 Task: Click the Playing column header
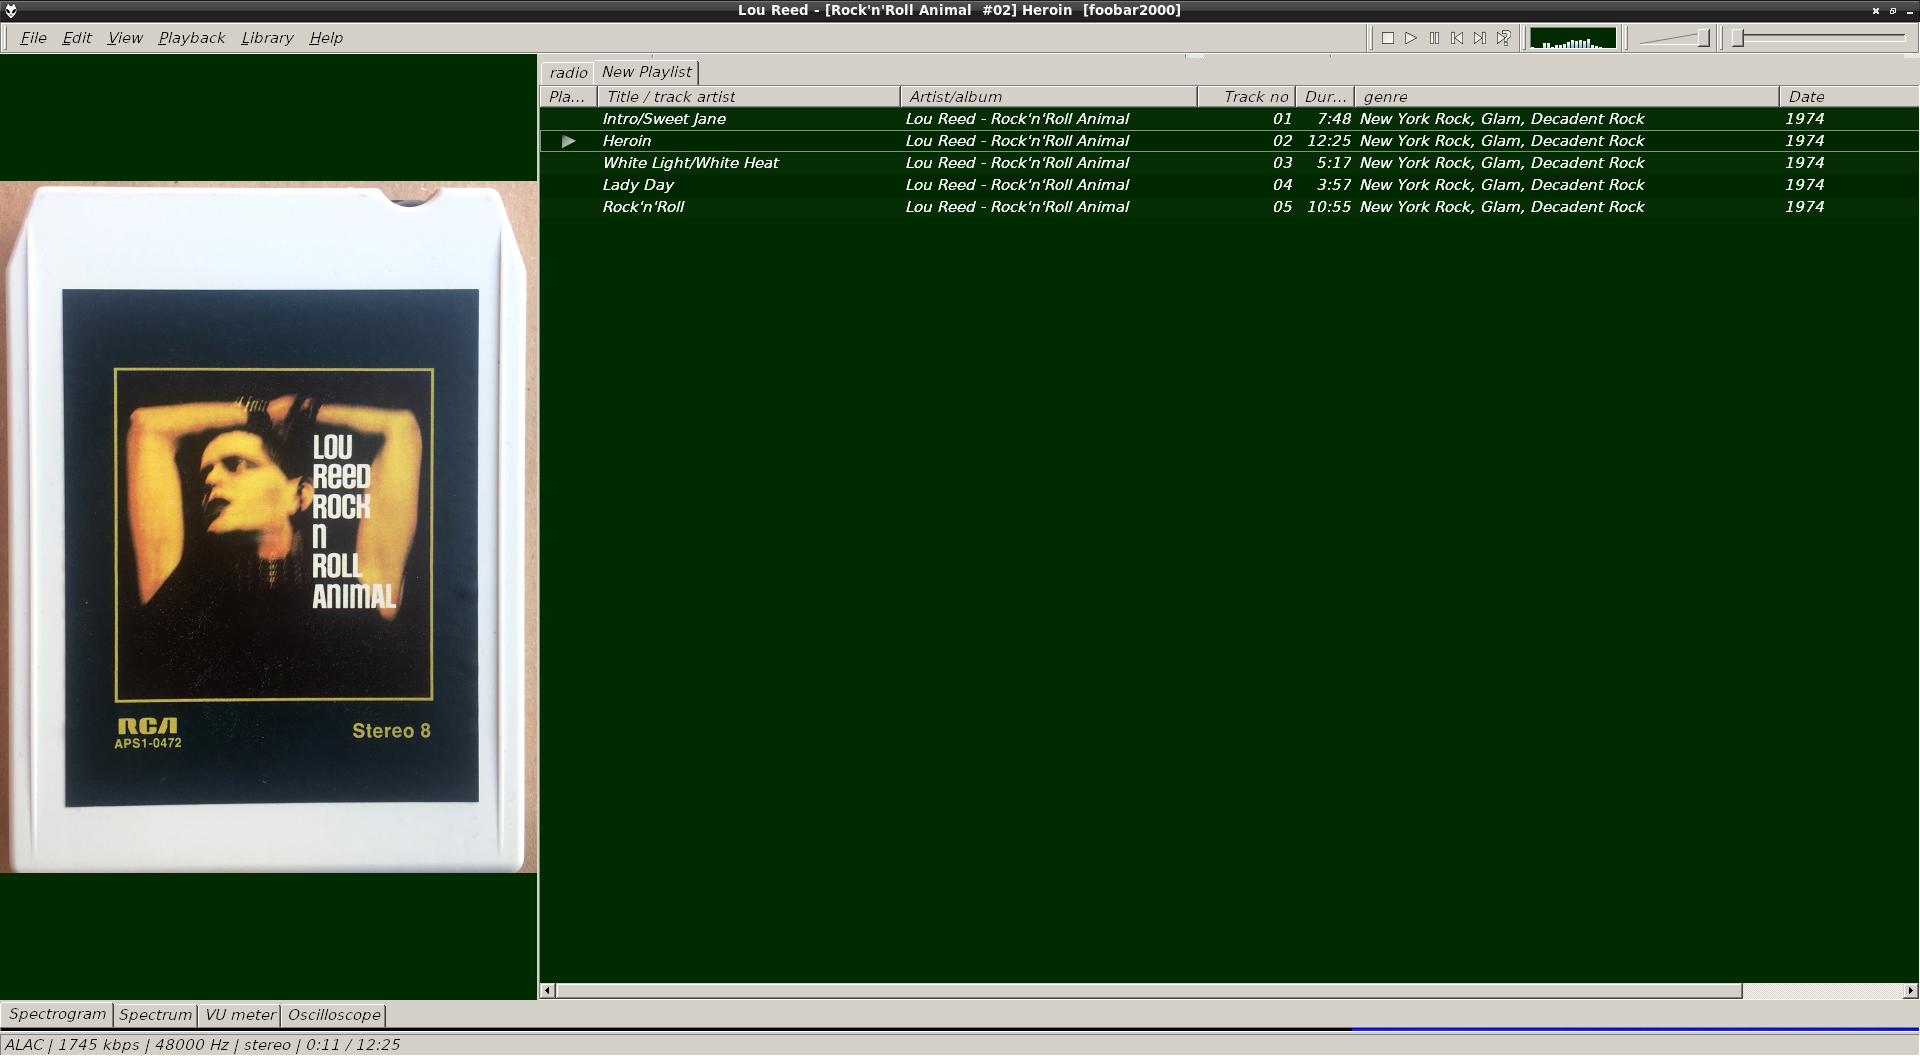click(x=568, y=97)
